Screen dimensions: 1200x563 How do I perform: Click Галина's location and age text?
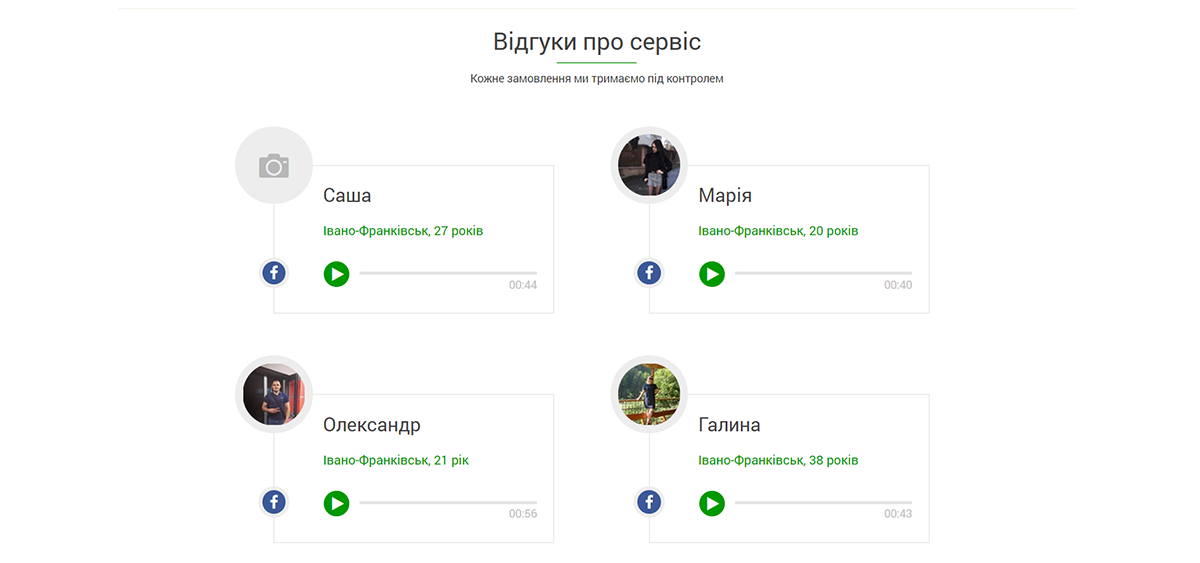pyautogui.click(x=778, y=461)
